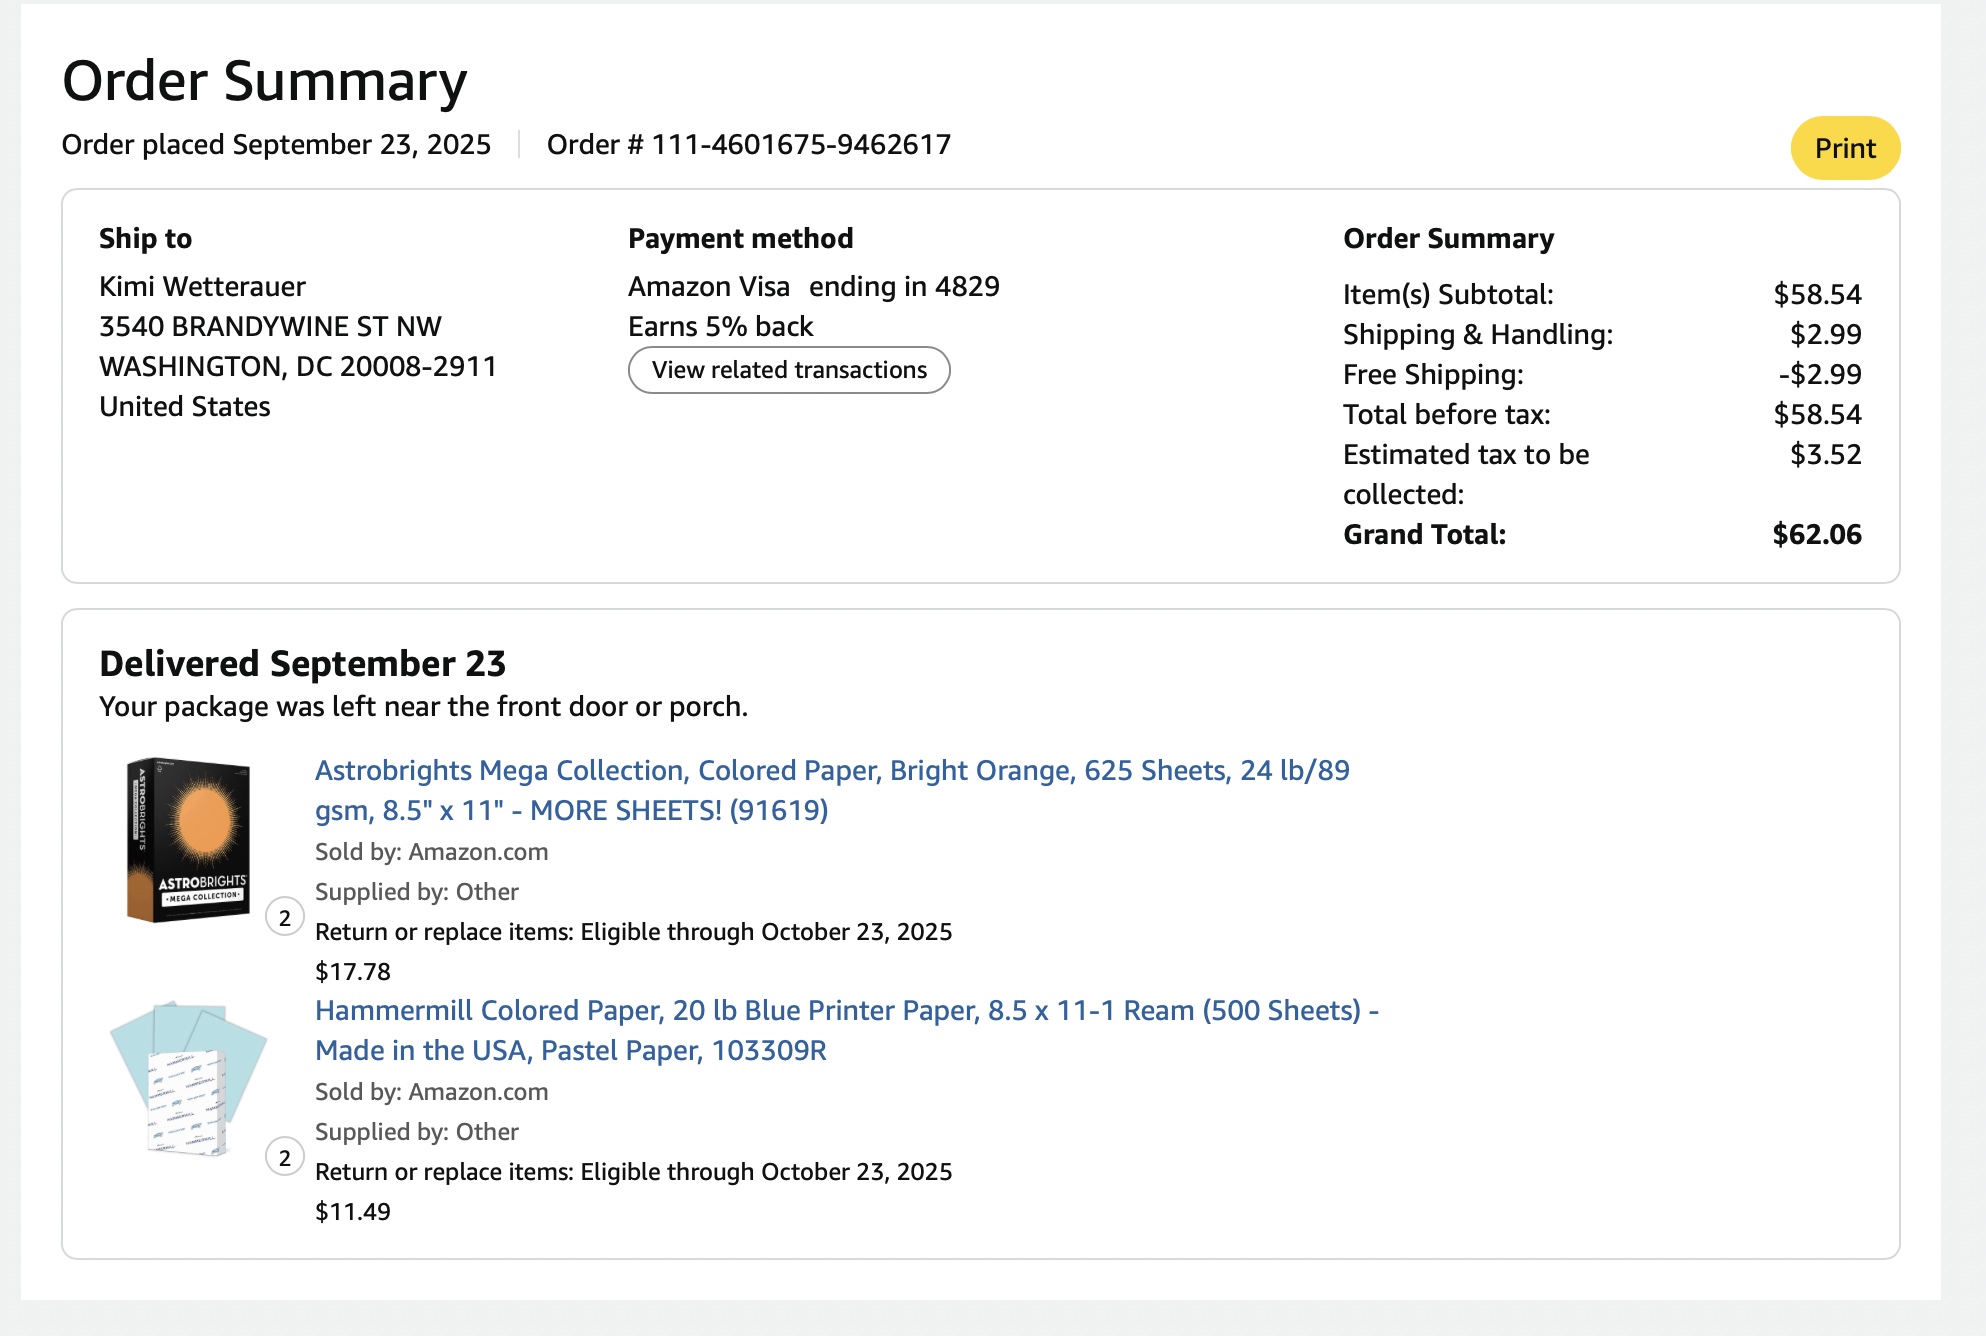Open View related transactions
Screen dimensions: 1986x1336
tap(790, 369)
